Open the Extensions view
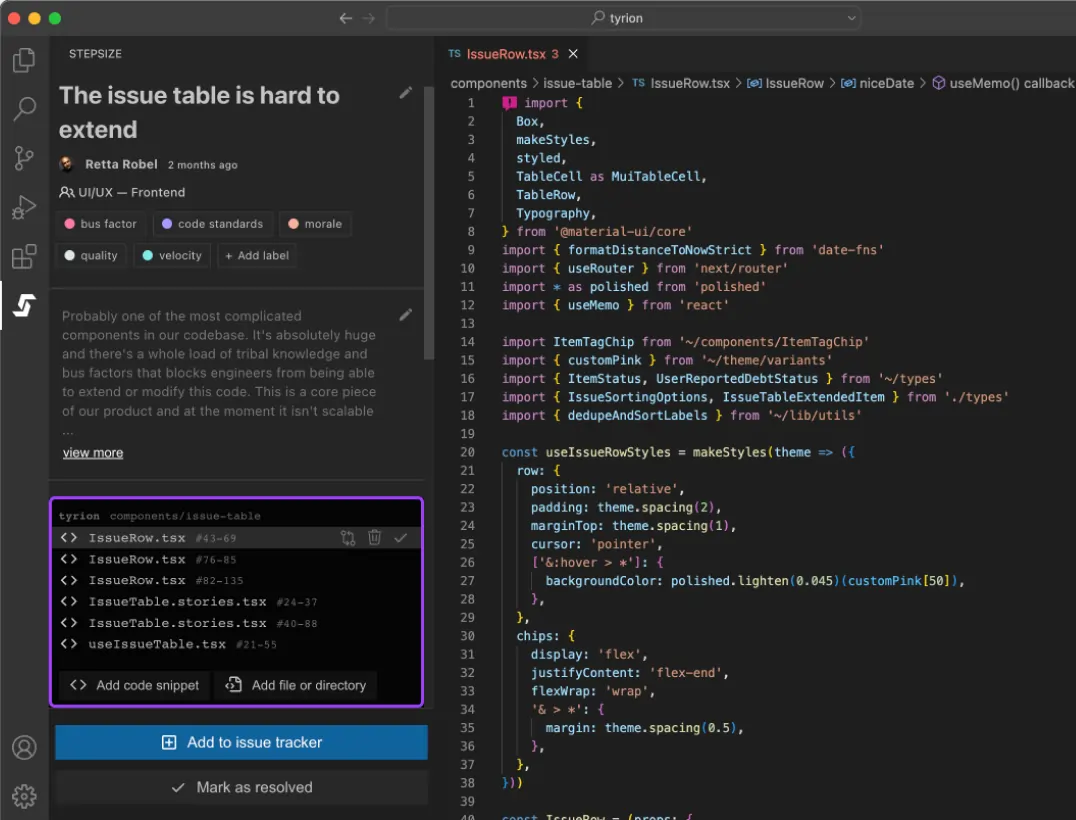The height and width of the screenshot is (820, 1076). [x=24, y=256]
